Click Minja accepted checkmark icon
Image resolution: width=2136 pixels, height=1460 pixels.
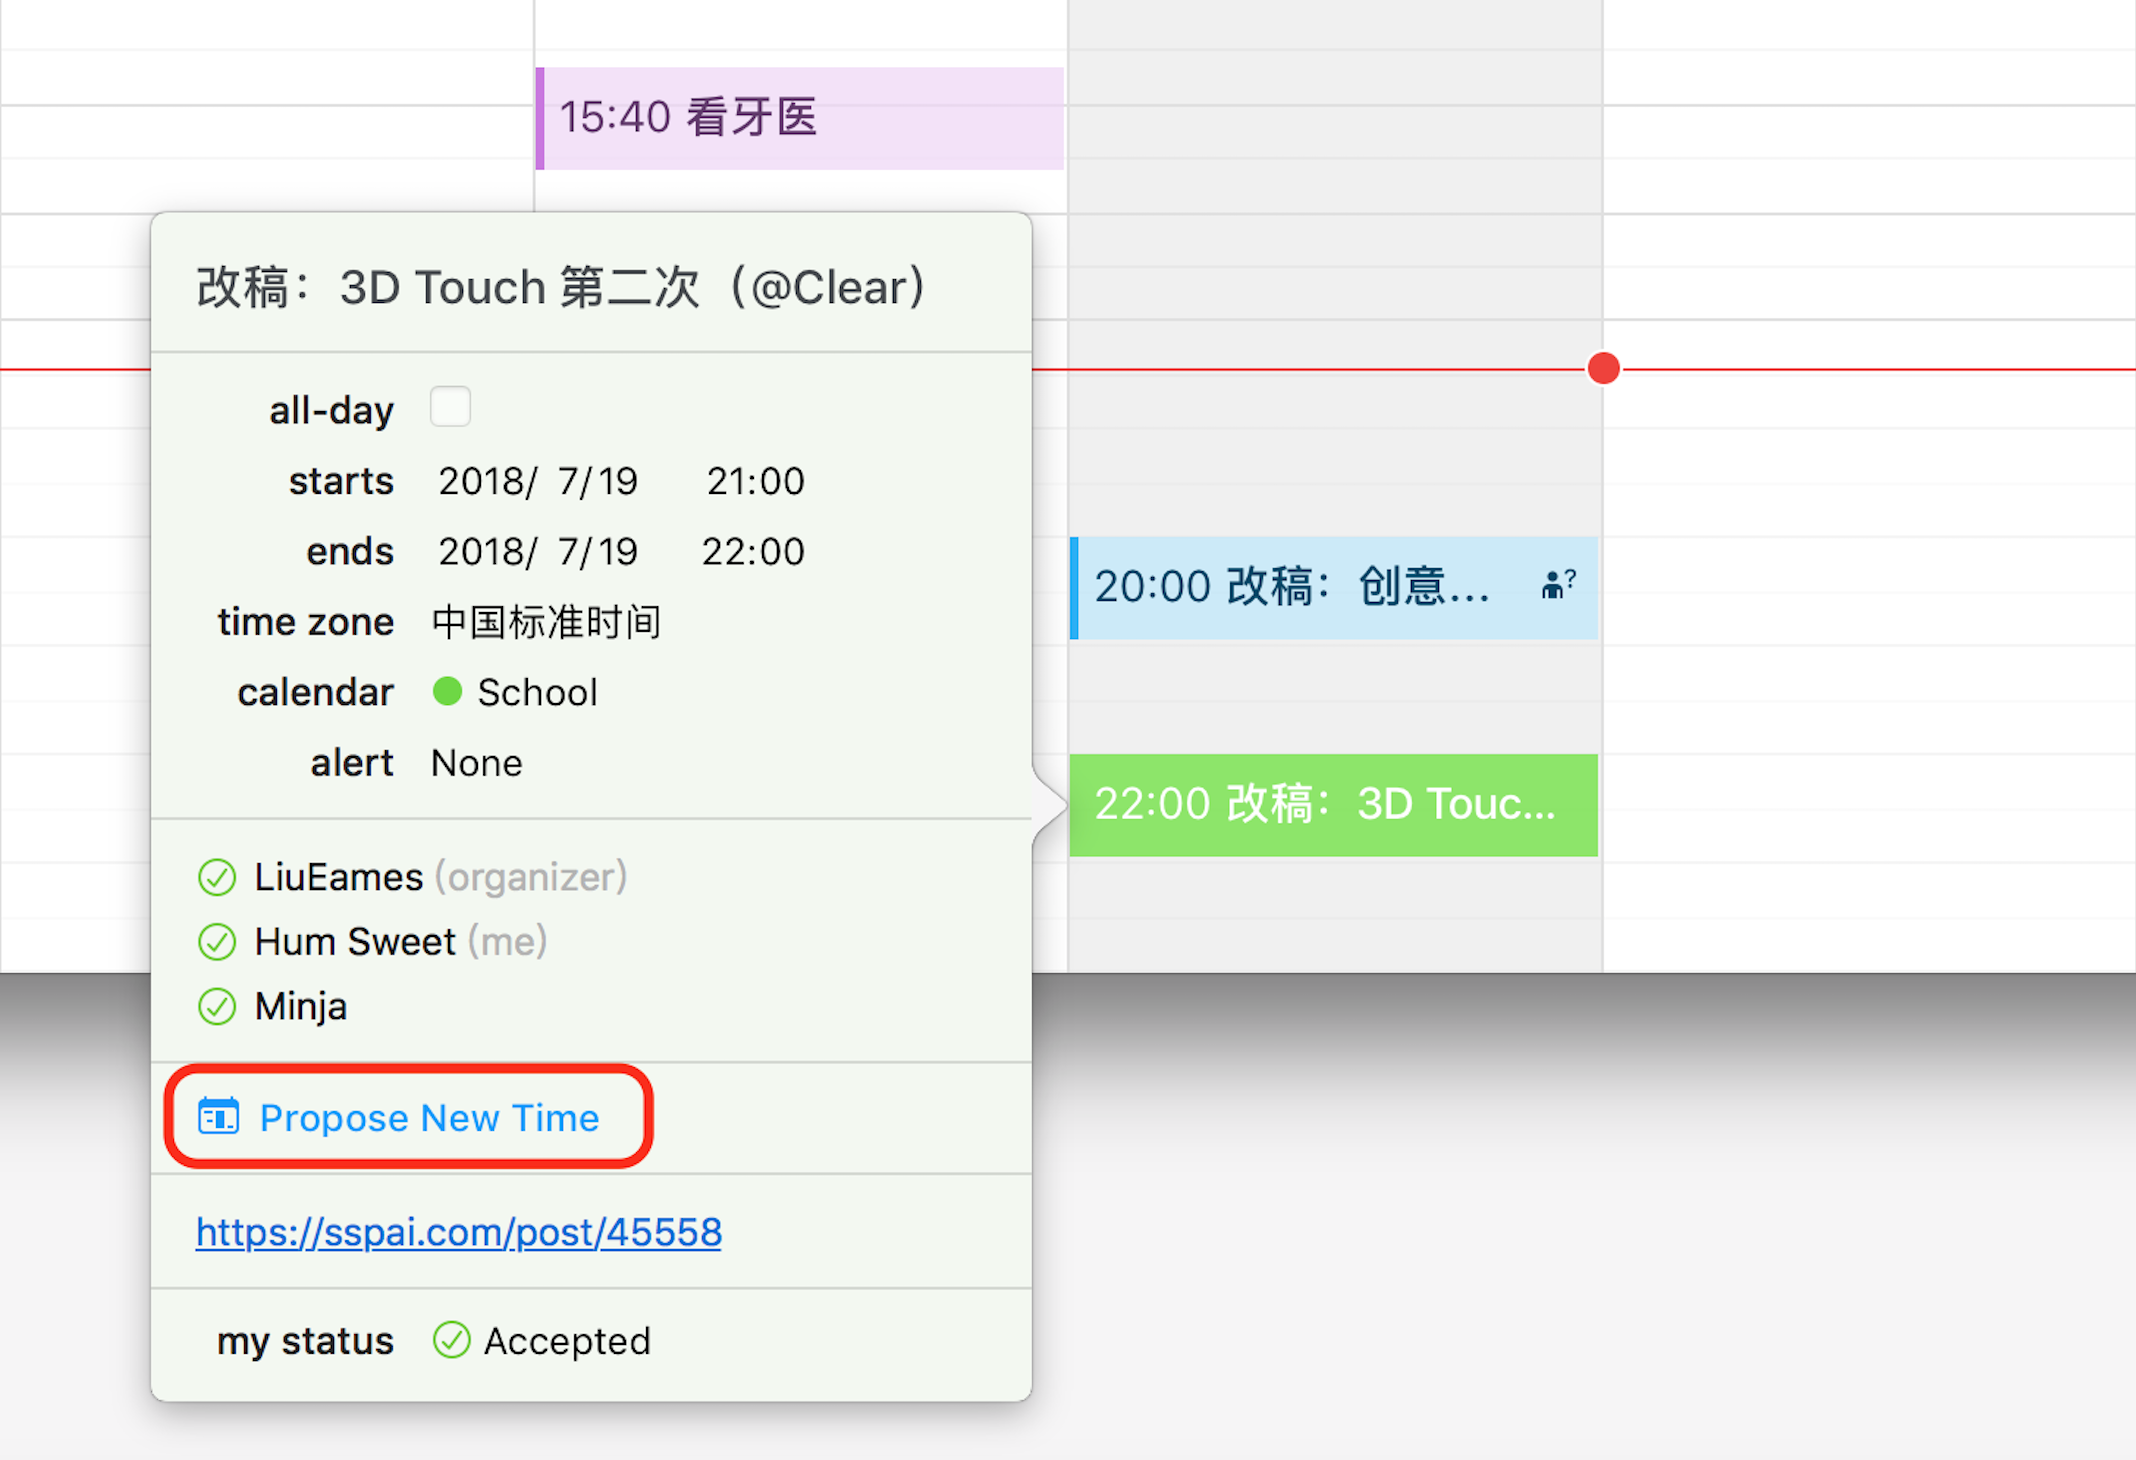point(217,1006)
